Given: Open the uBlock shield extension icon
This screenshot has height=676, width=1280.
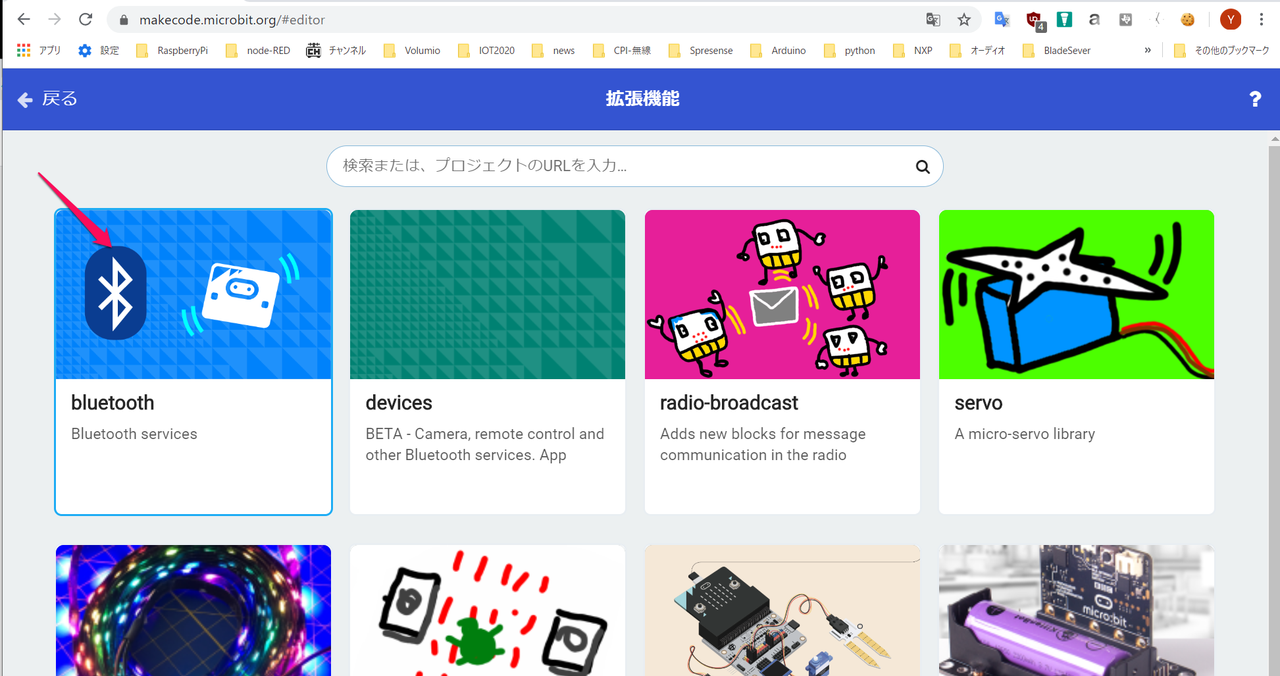Looking at the screenshot, I should [x=1034, y=19].
